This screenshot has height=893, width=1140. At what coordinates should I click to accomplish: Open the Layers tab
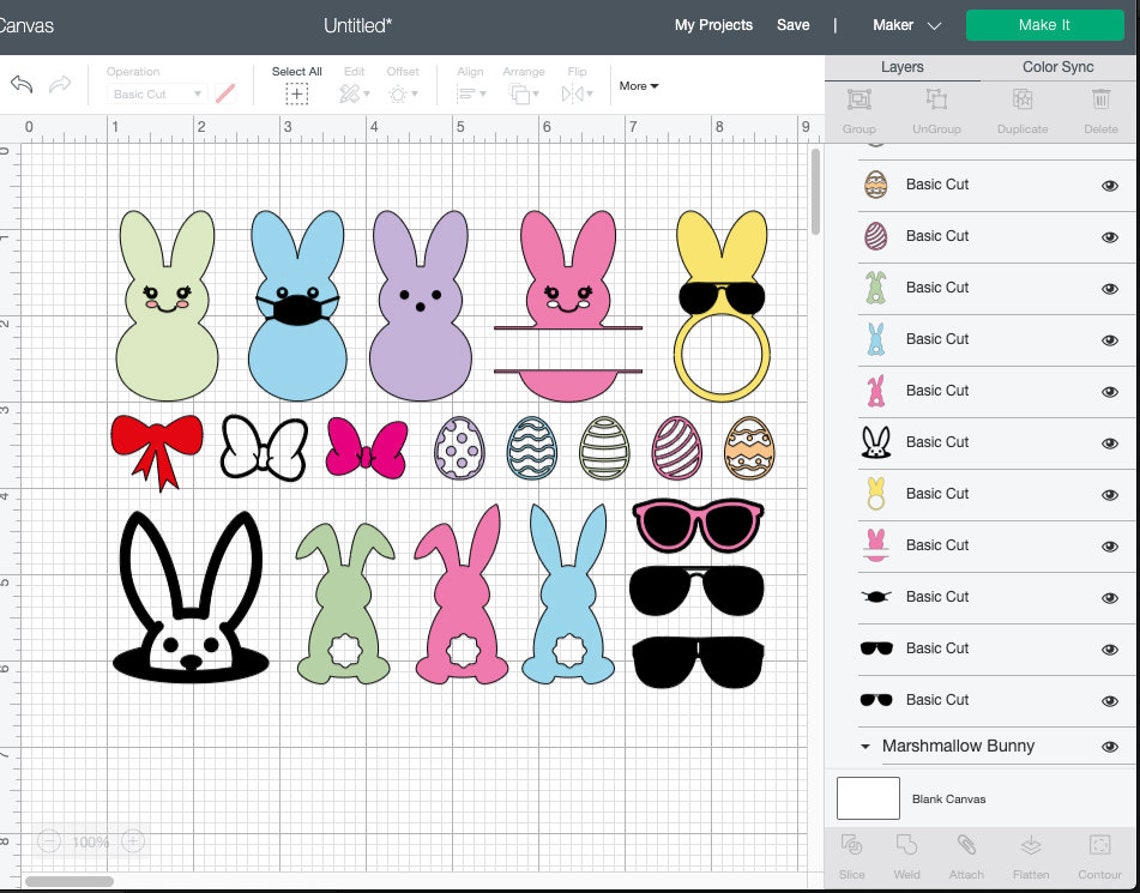tap(902, 67)
